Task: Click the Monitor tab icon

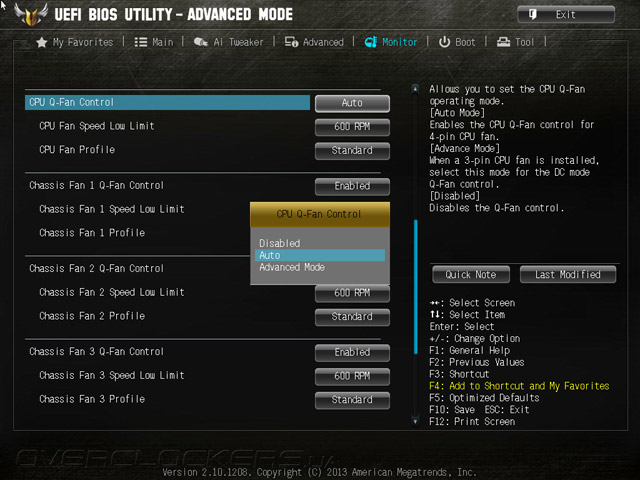Action: pos(371,42)
